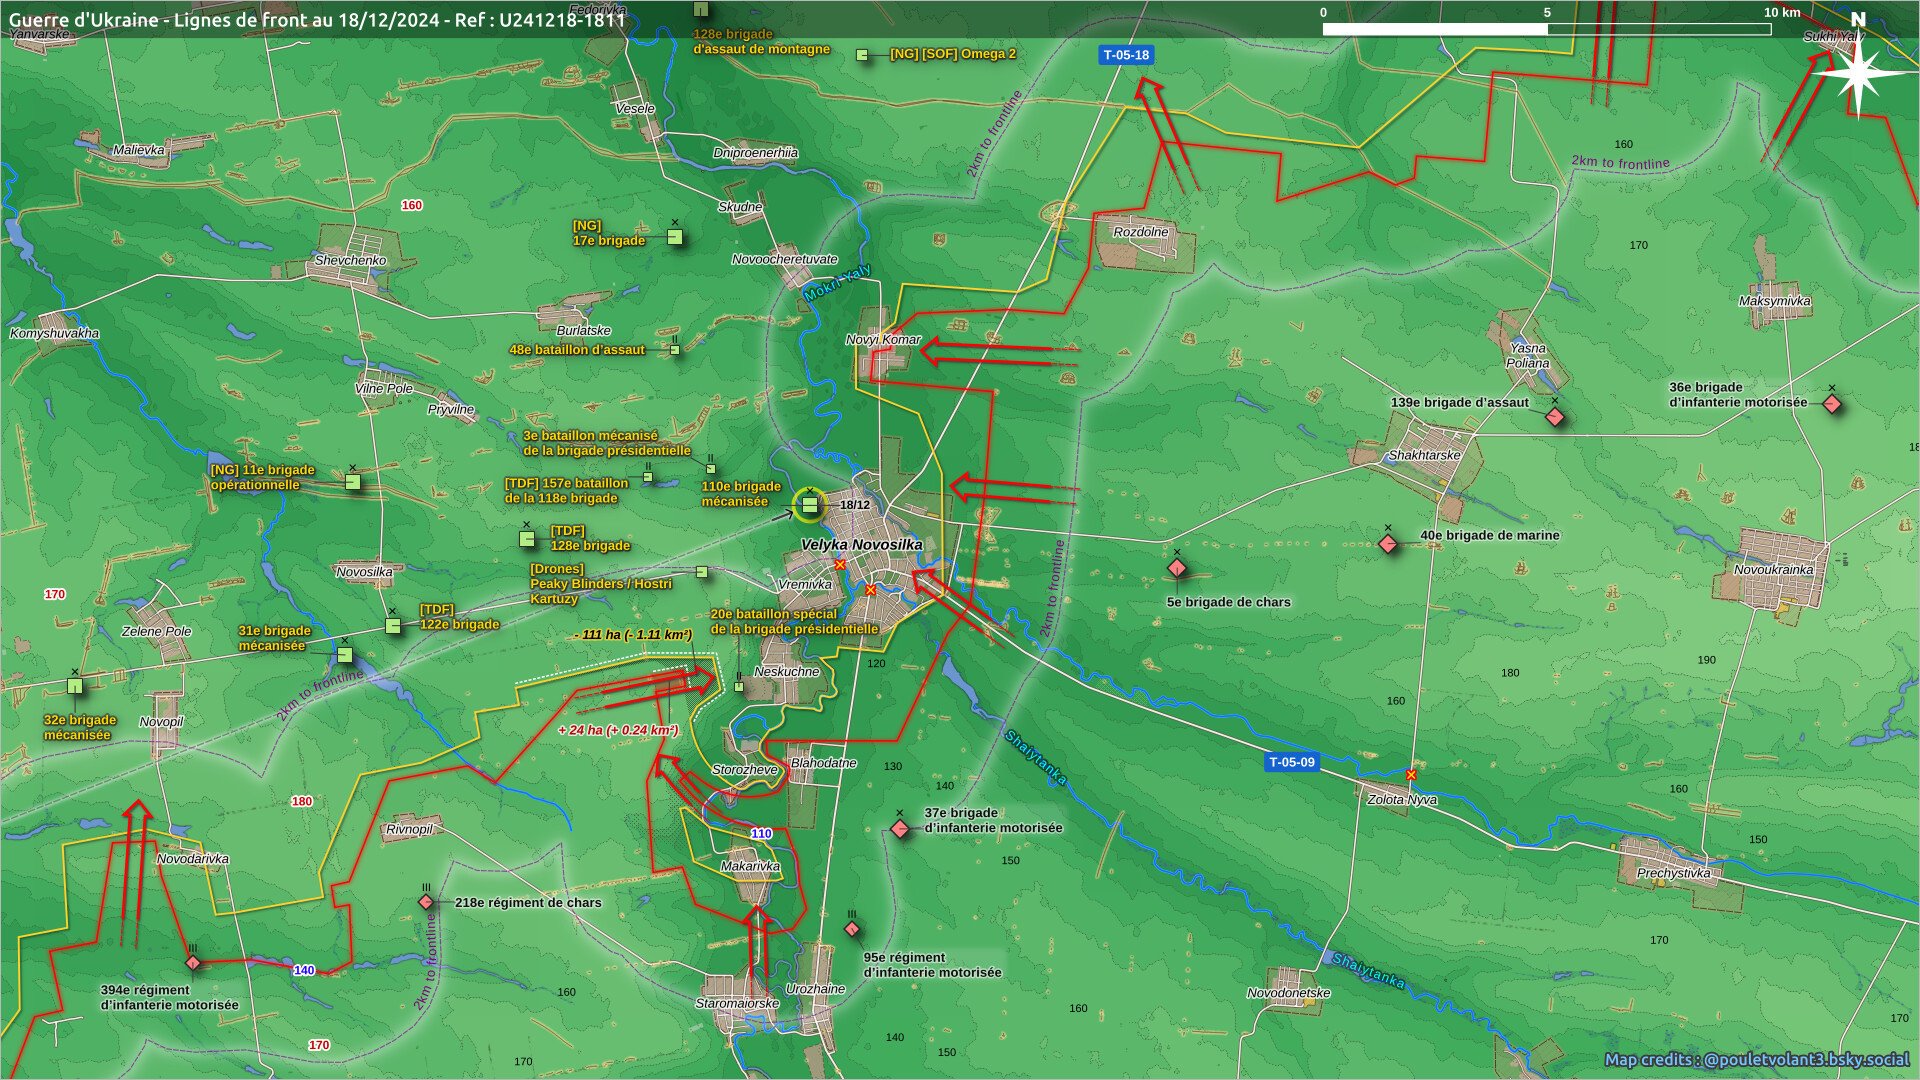Click the Rozdolne village label
This screenshot has height=1080, width=1920.
point(1141,232)
